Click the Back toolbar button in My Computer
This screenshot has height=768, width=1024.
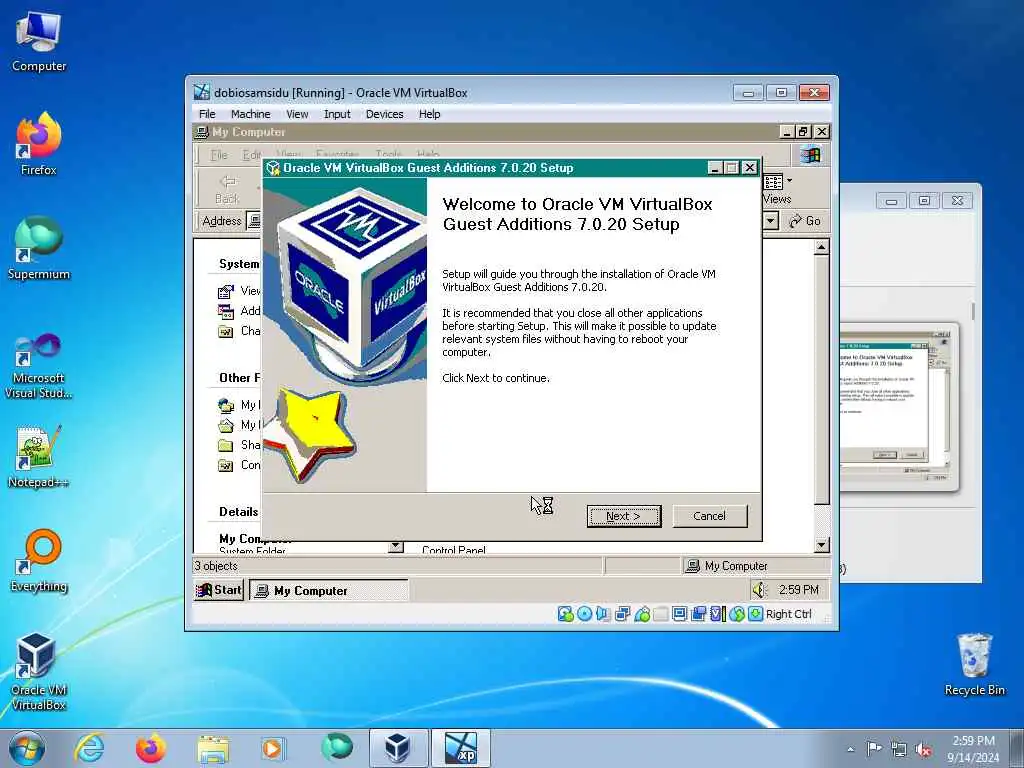click(x=227, y=189)
